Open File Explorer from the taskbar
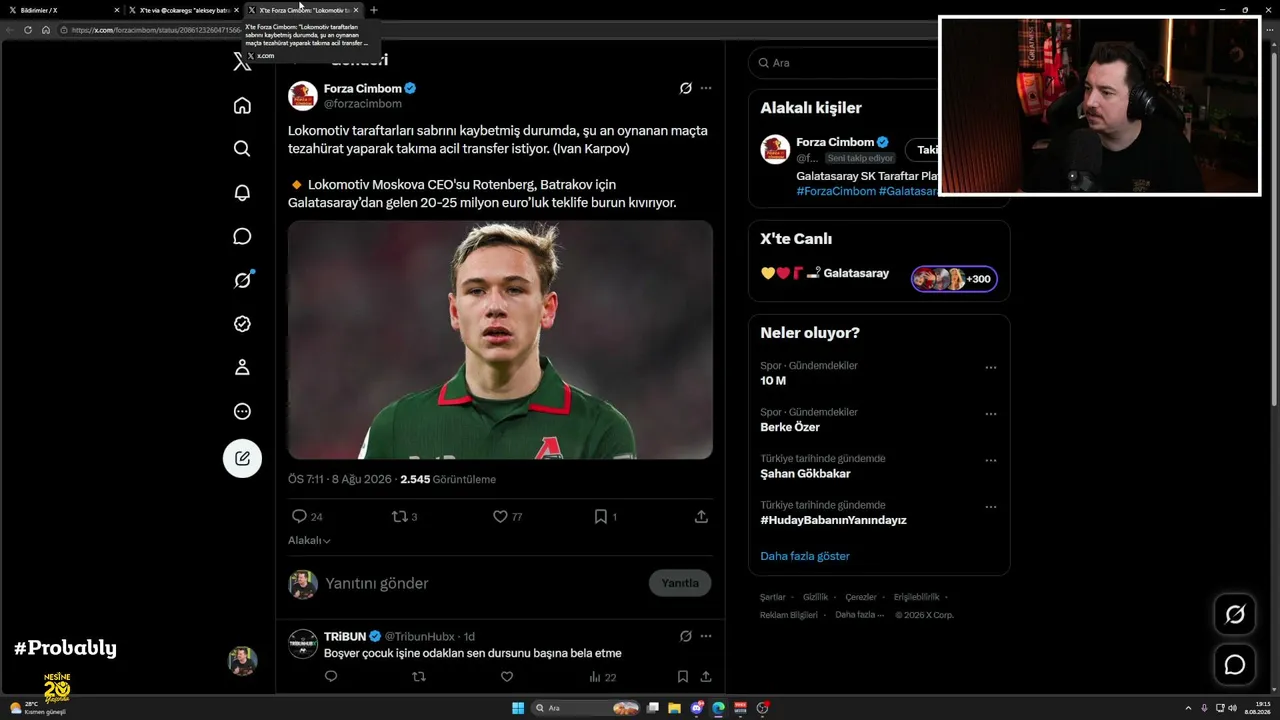 675,708
